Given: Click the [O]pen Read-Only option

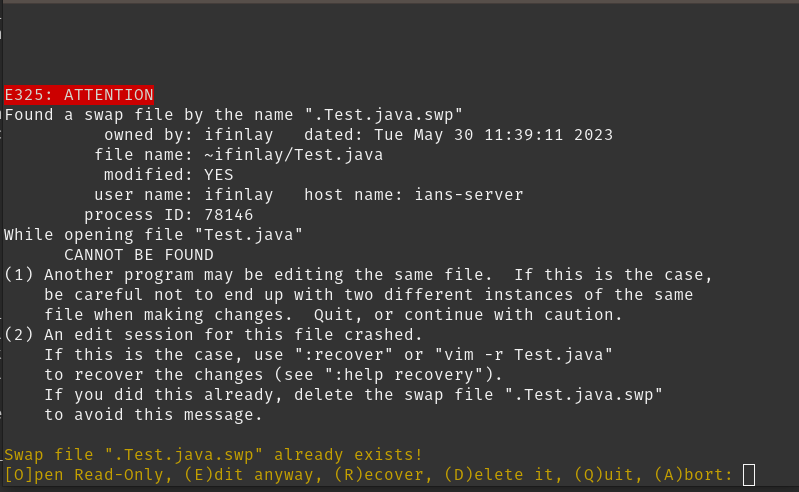Looking at the screenshot, I should 84,475.
